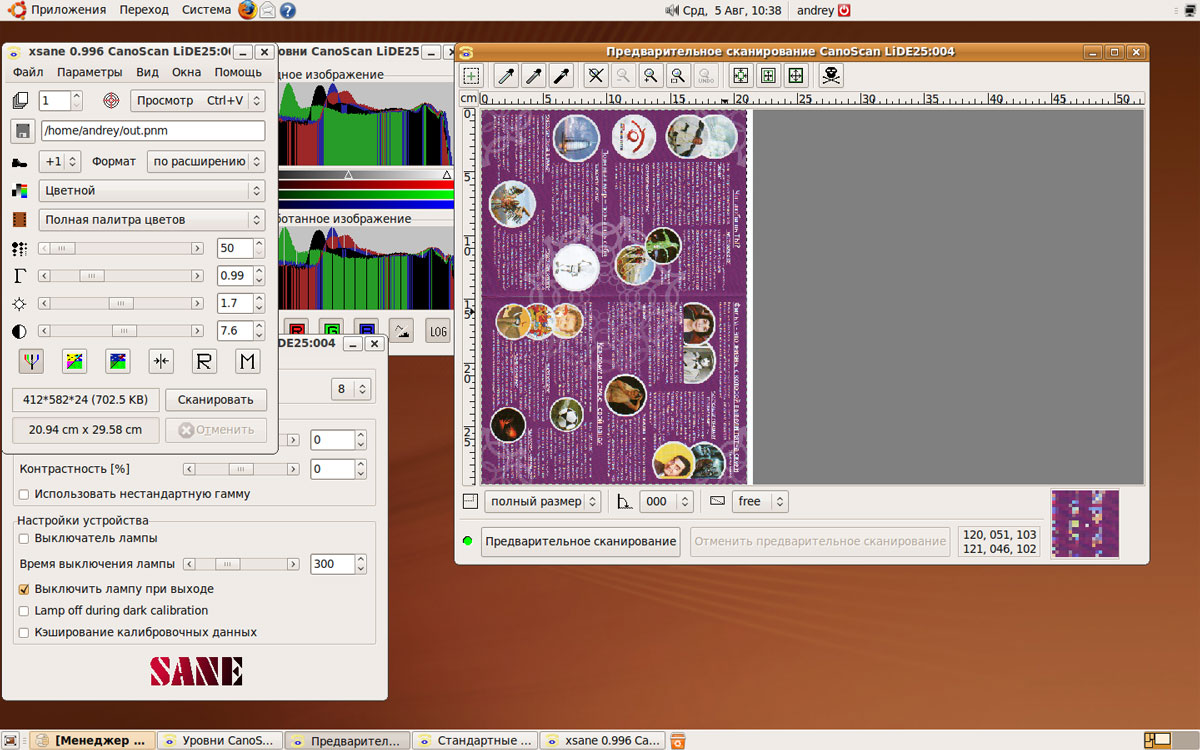1200x750 pixels.
Task: Click the M store enhancement button
Action: click(x=247, y=361)
